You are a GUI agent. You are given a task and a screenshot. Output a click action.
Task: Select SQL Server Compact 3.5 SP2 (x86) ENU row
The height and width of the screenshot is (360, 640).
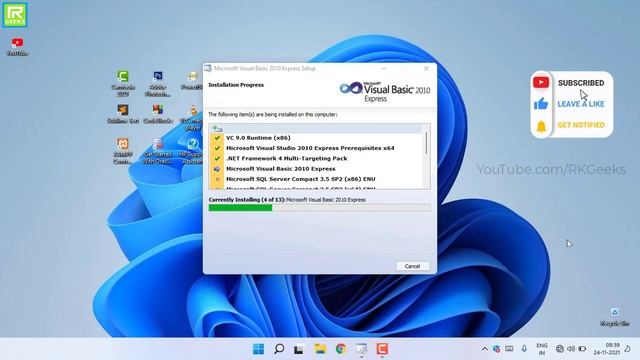(300, 179)
